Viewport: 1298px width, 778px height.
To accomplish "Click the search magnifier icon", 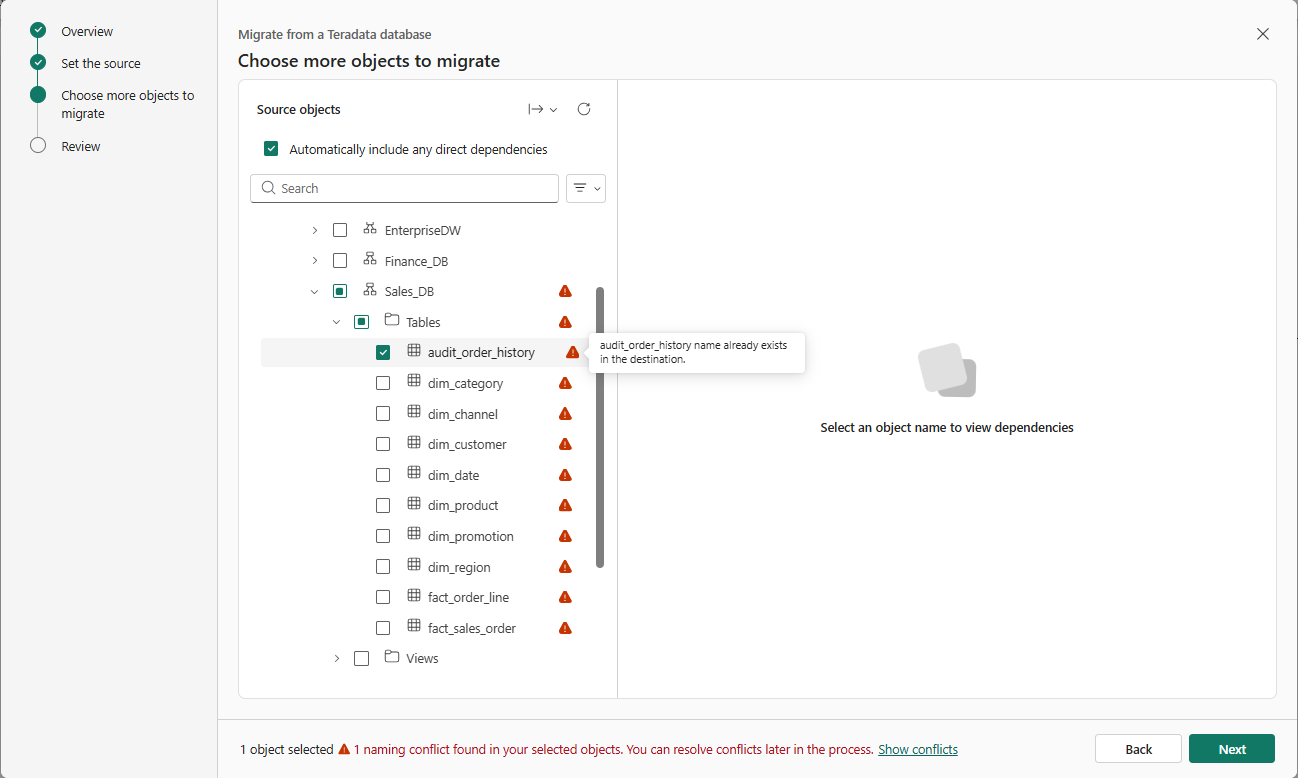I will [x=268, y=188].
